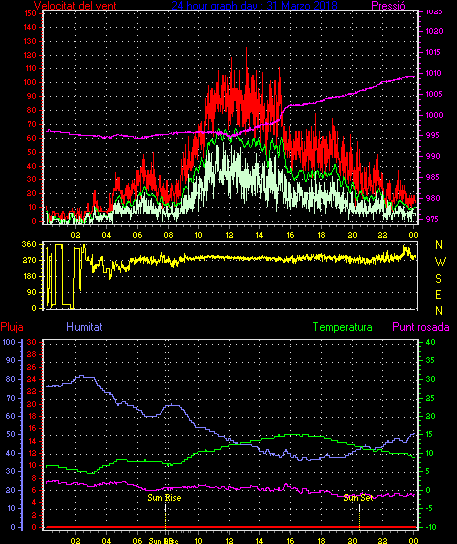Click the red 26 rain axis value
457x544 pixels.
32,367
